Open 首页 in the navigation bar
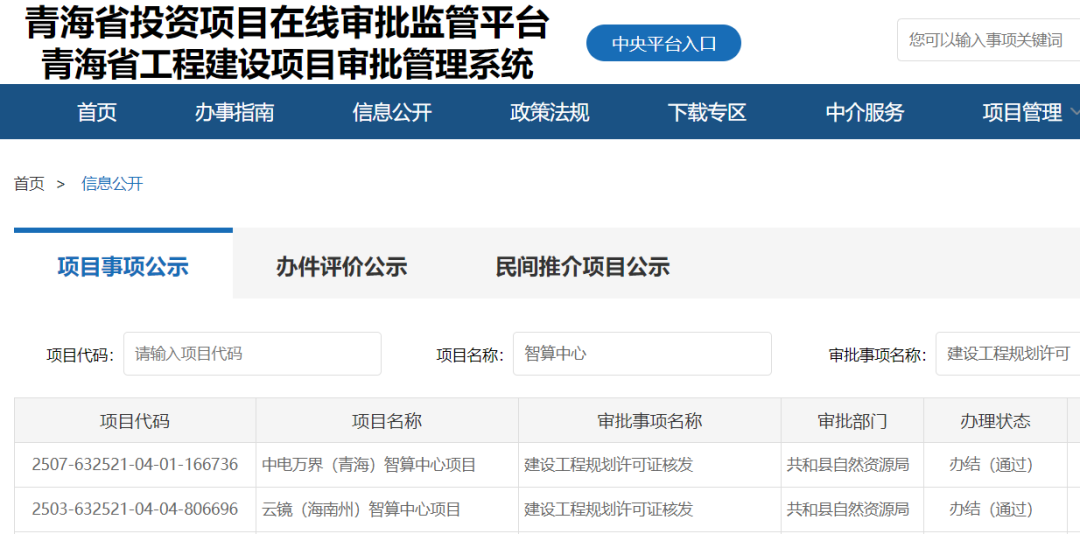This screenshot has height=534, width=1080. [x=97, y=113]
